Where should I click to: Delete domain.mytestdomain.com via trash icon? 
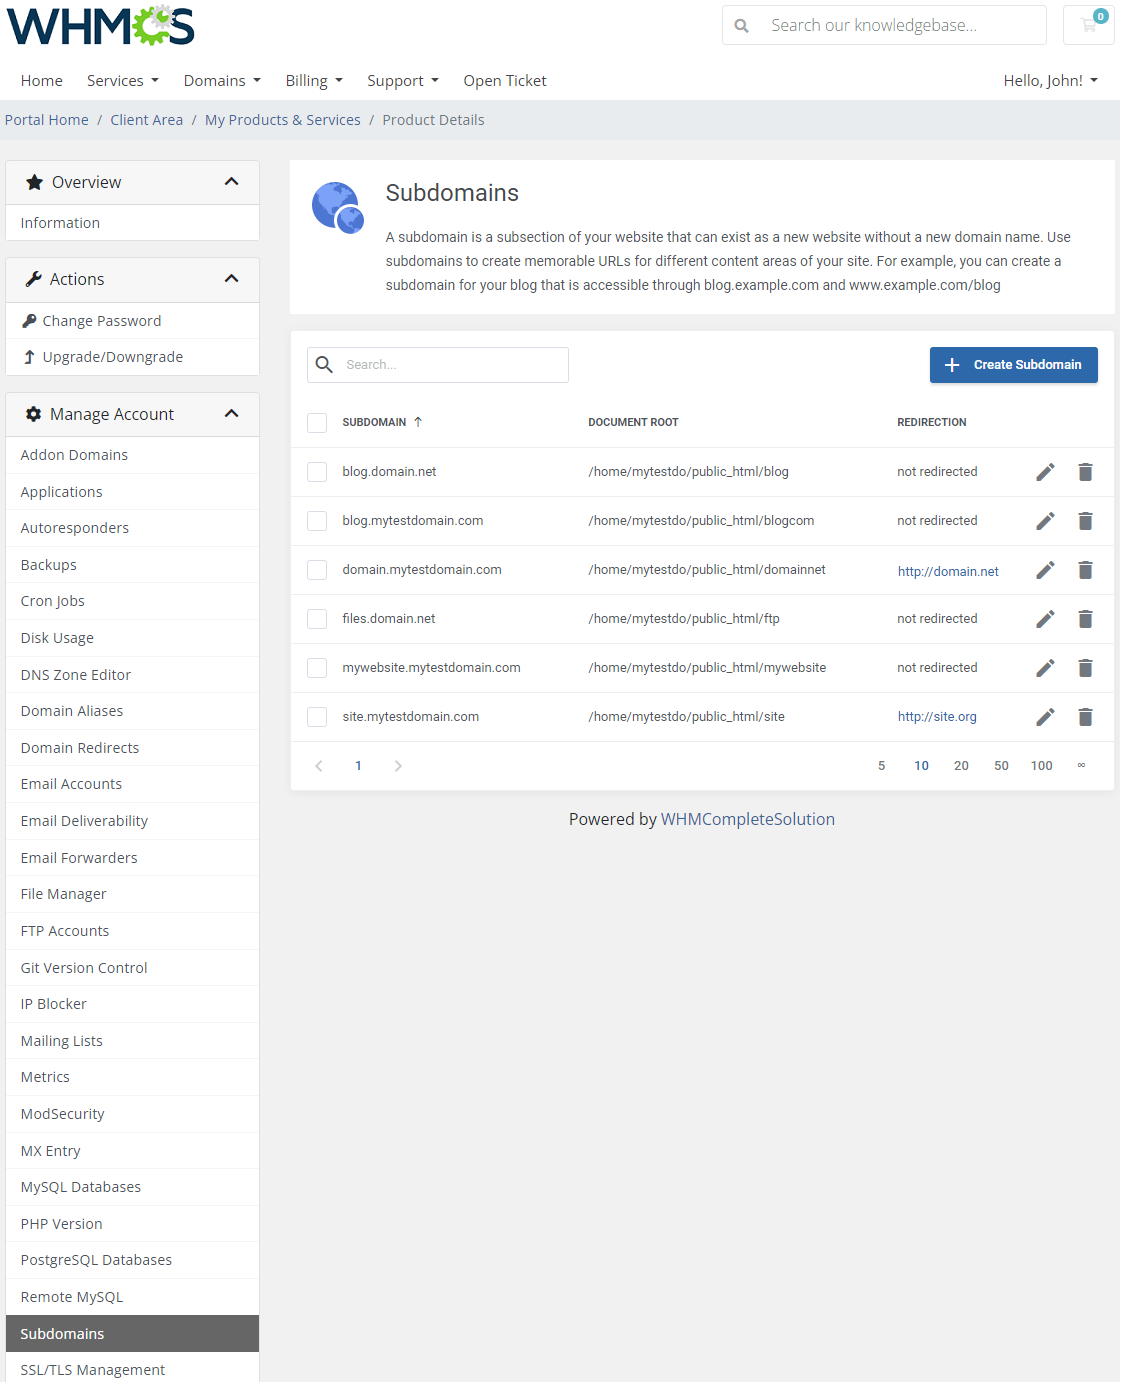coord(1085,570)
